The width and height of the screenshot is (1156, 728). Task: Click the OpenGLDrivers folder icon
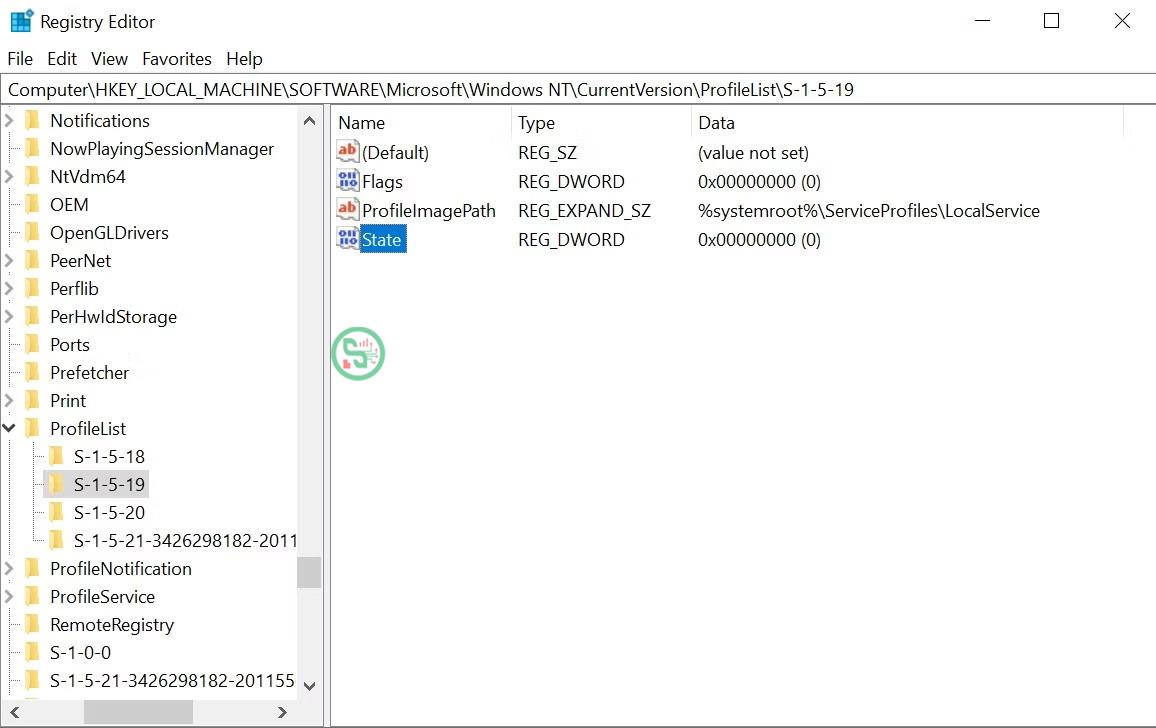pyautogui.click(x=32, y=232)
